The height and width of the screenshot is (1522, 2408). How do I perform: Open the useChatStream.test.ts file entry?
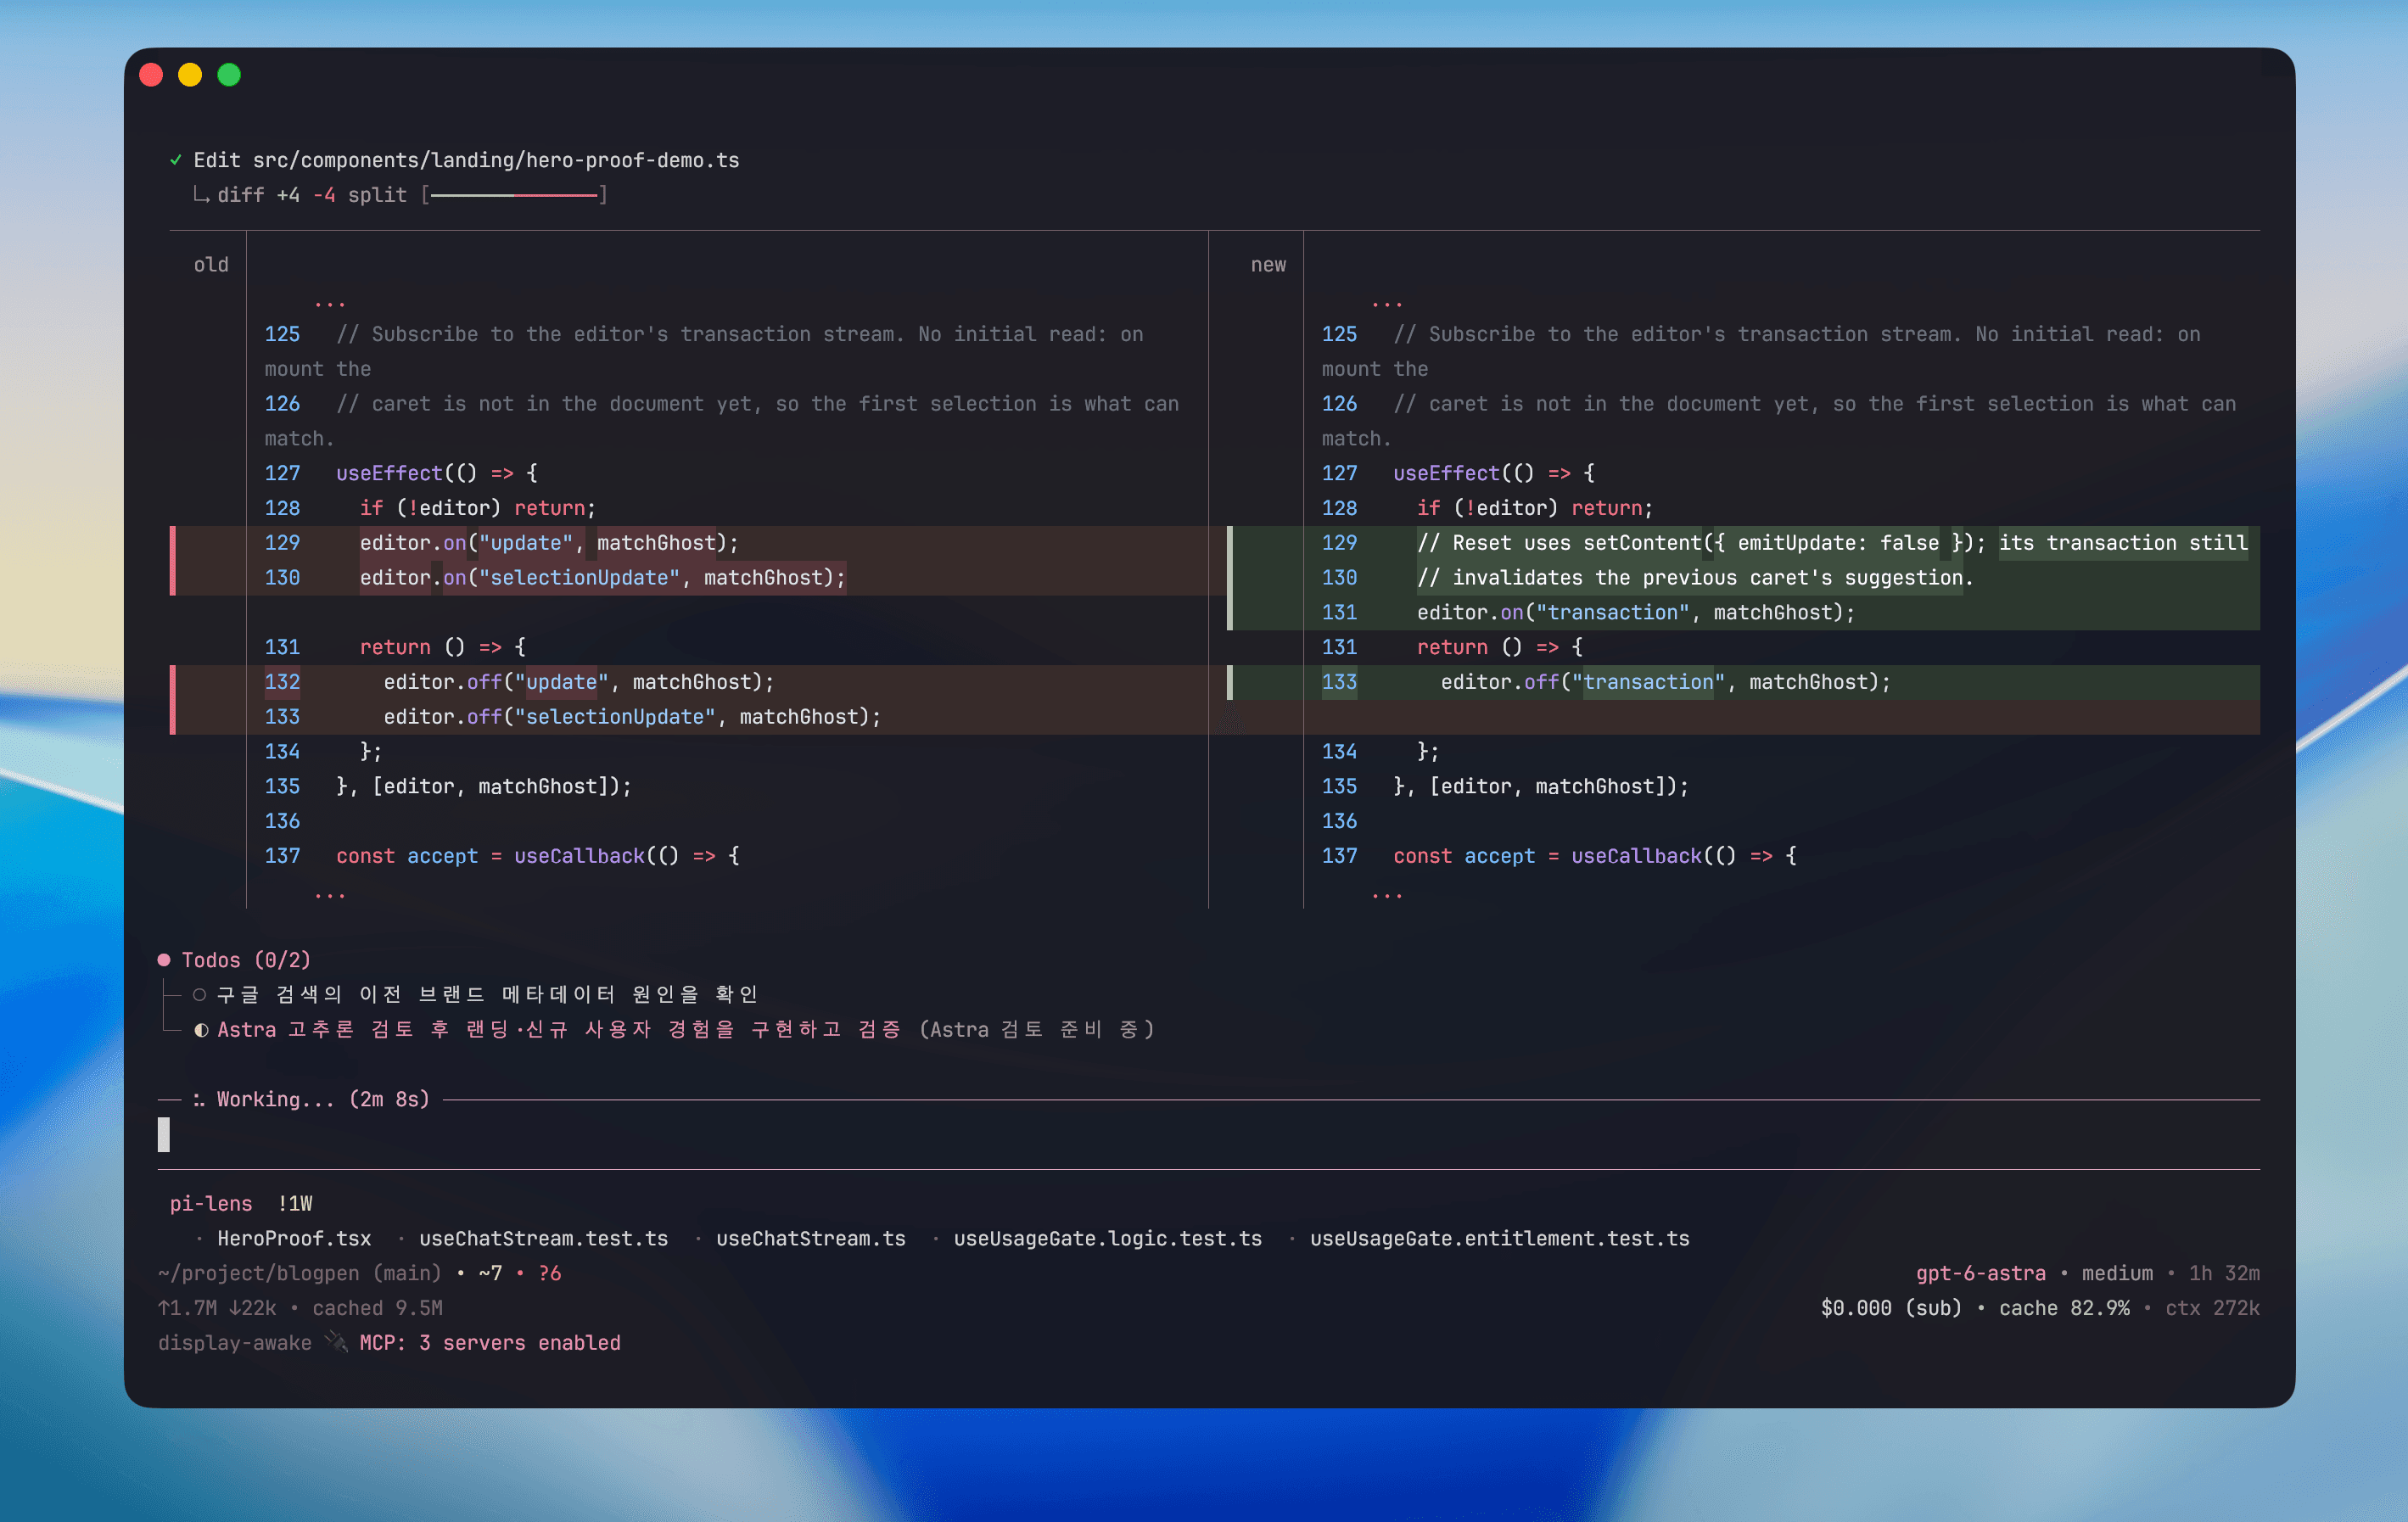point(543,1239)
